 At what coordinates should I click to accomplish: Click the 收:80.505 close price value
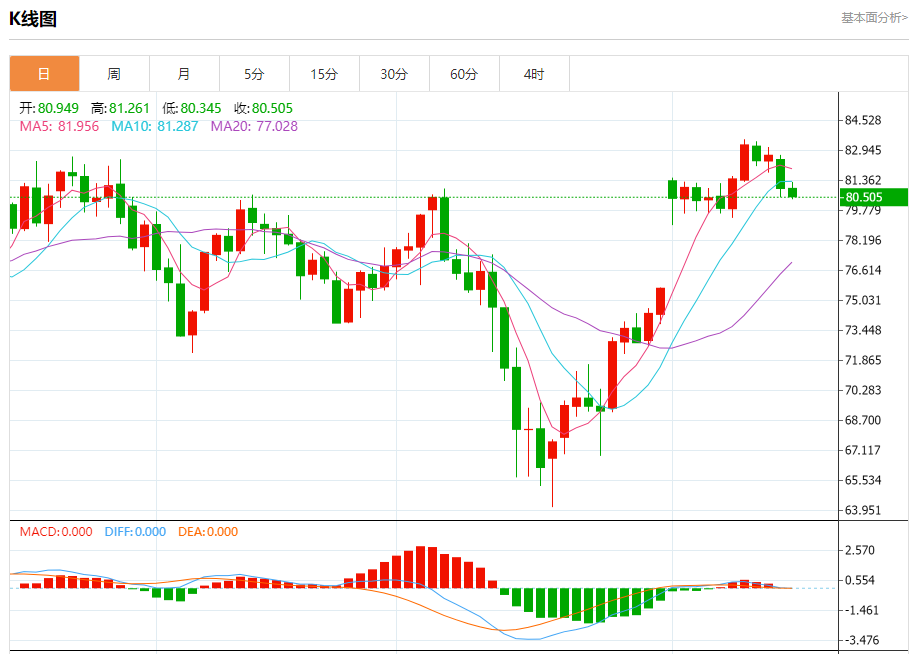tap(263, 108)
